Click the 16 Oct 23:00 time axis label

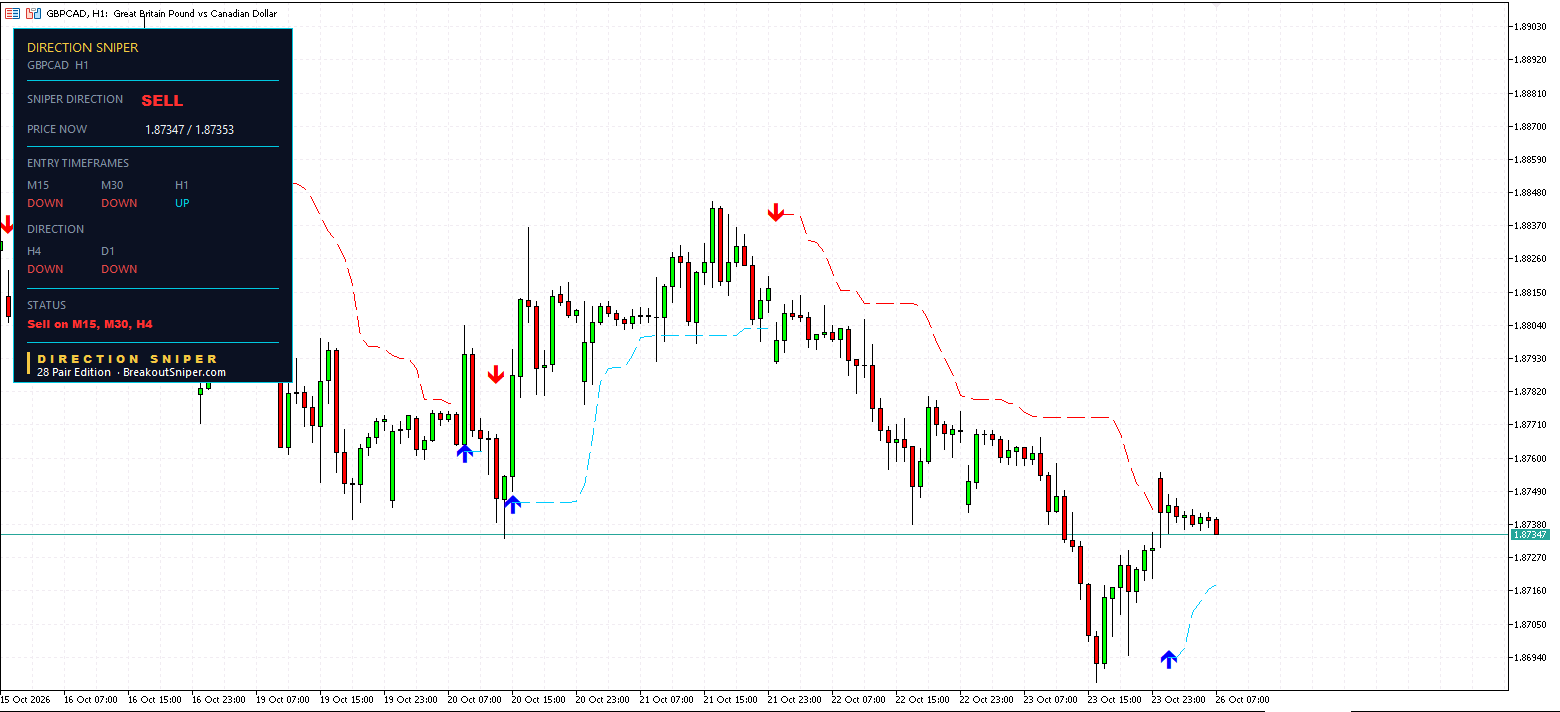tap(218, 699)
